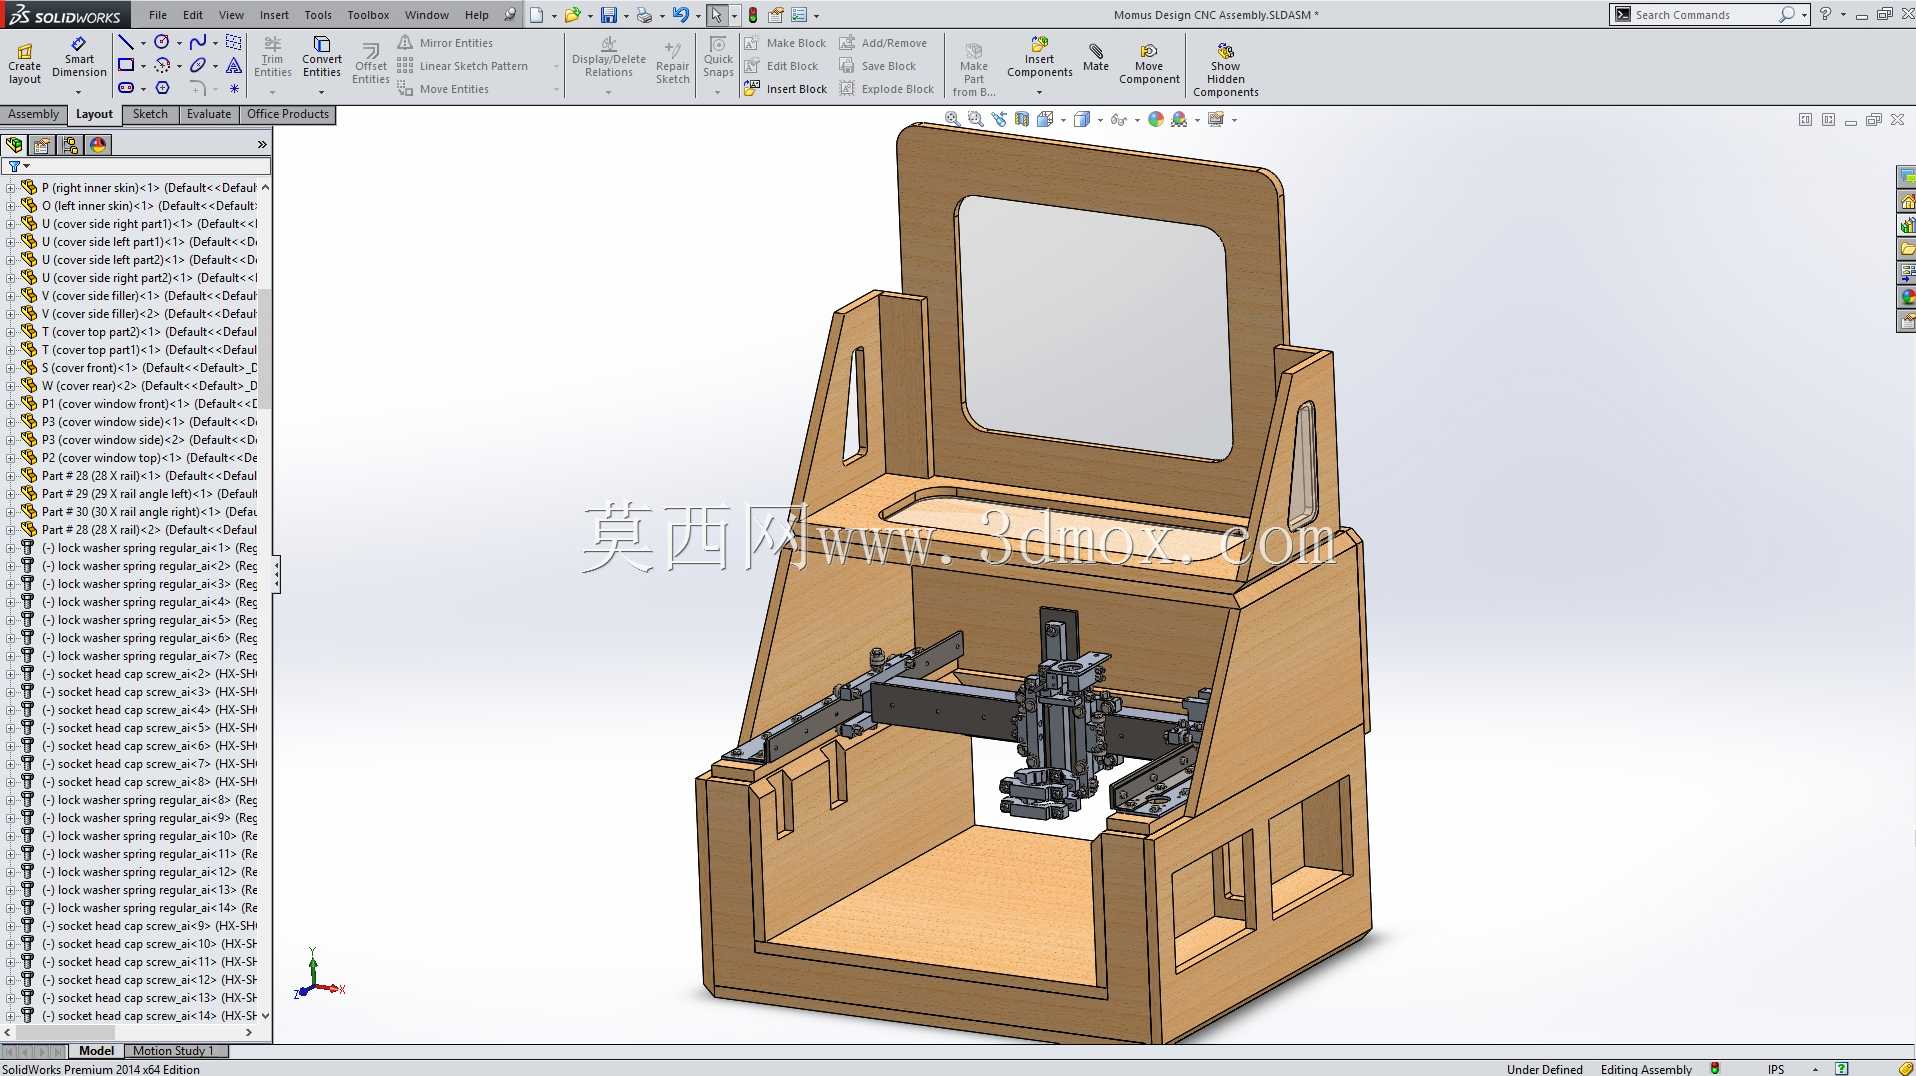1916x1076 pixels.
Task: Open the PropertyManager panel tab
Action: tap(42, 145)
